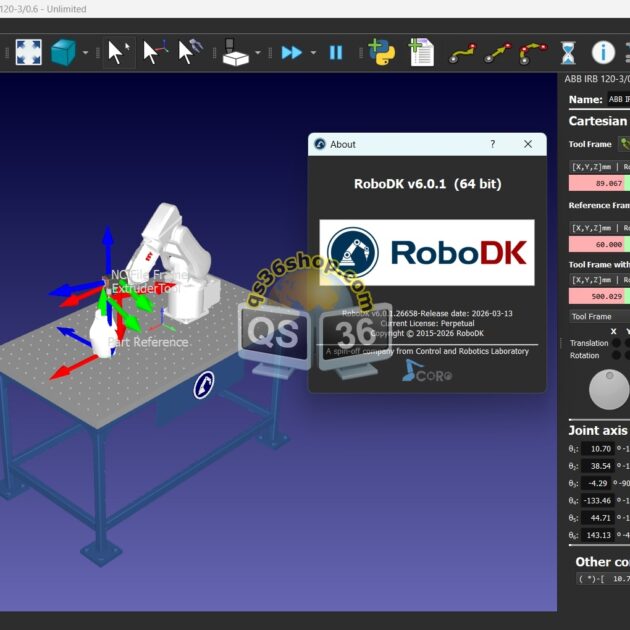This screenshot has height=630, width=630.
Task: Click the fast-forward simulation button
Action: (x=291, y=52)
